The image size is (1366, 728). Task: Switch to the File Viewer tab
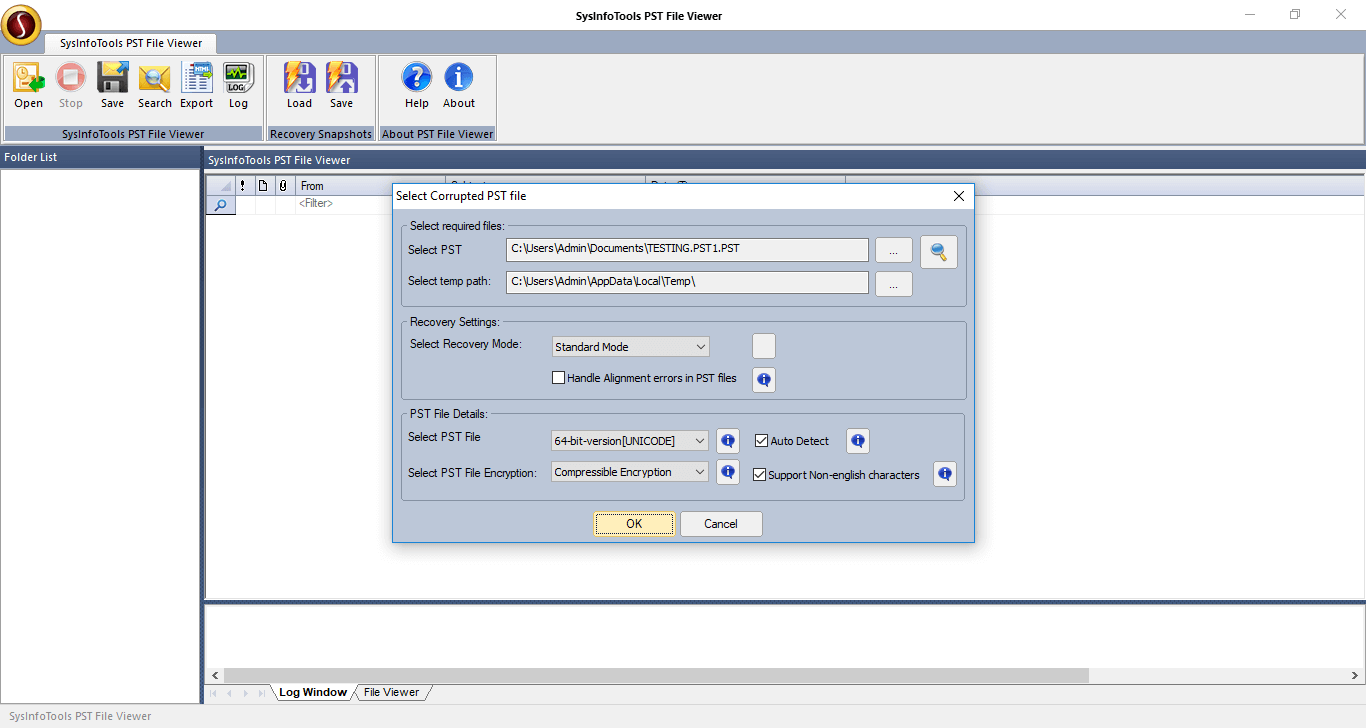click(x=391, y=691)
